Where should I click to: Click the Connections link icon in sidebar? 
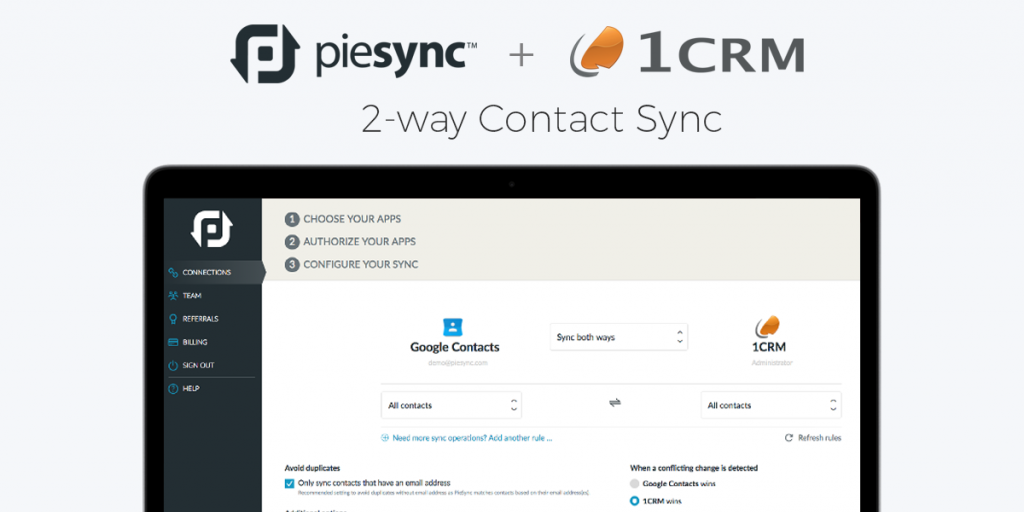(x=173, y=272)
